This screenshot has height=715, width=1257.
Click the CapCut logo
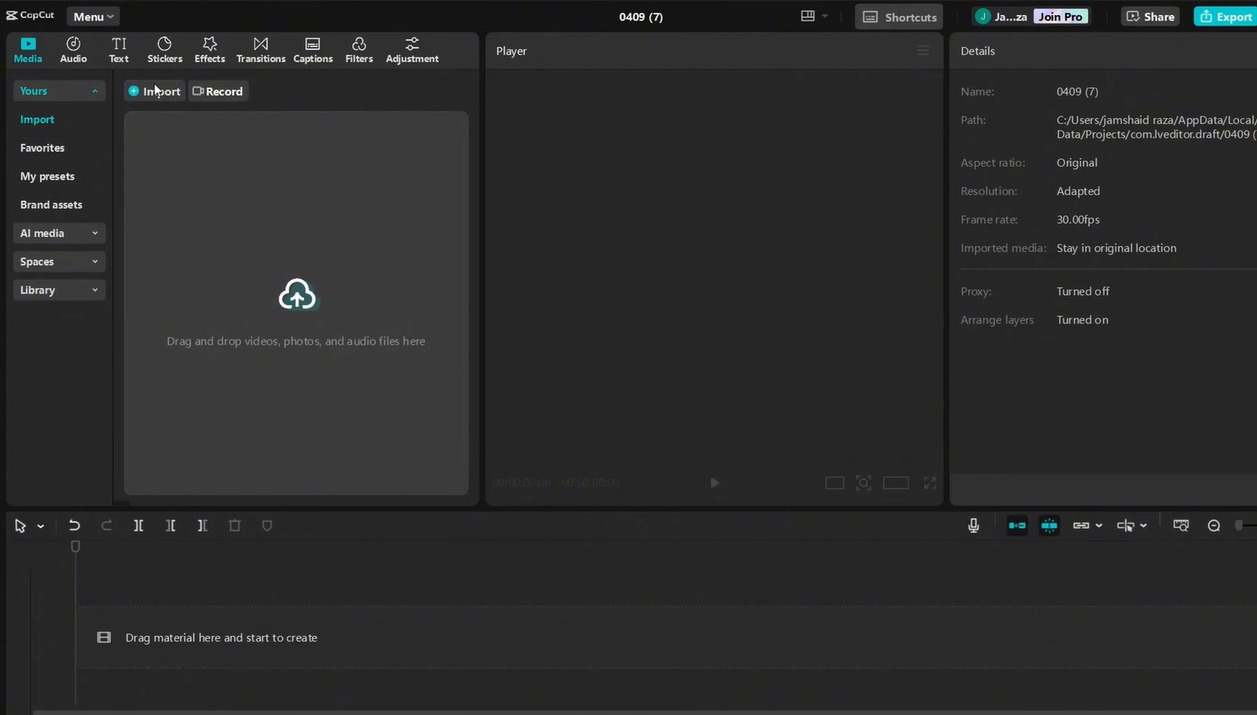pos(30,16)
